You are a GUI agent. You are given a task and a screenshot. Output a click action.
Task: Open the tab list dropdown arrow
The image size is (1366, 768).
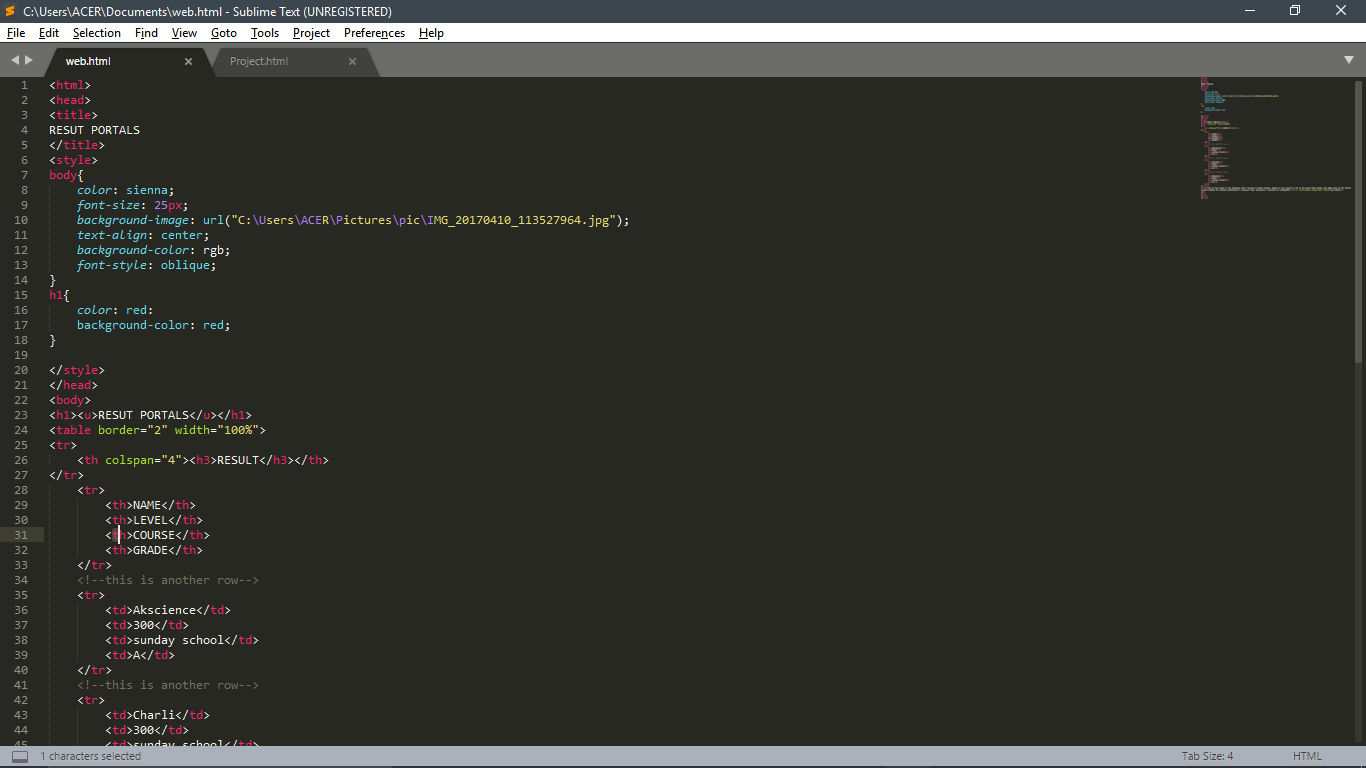(1349, 61)
